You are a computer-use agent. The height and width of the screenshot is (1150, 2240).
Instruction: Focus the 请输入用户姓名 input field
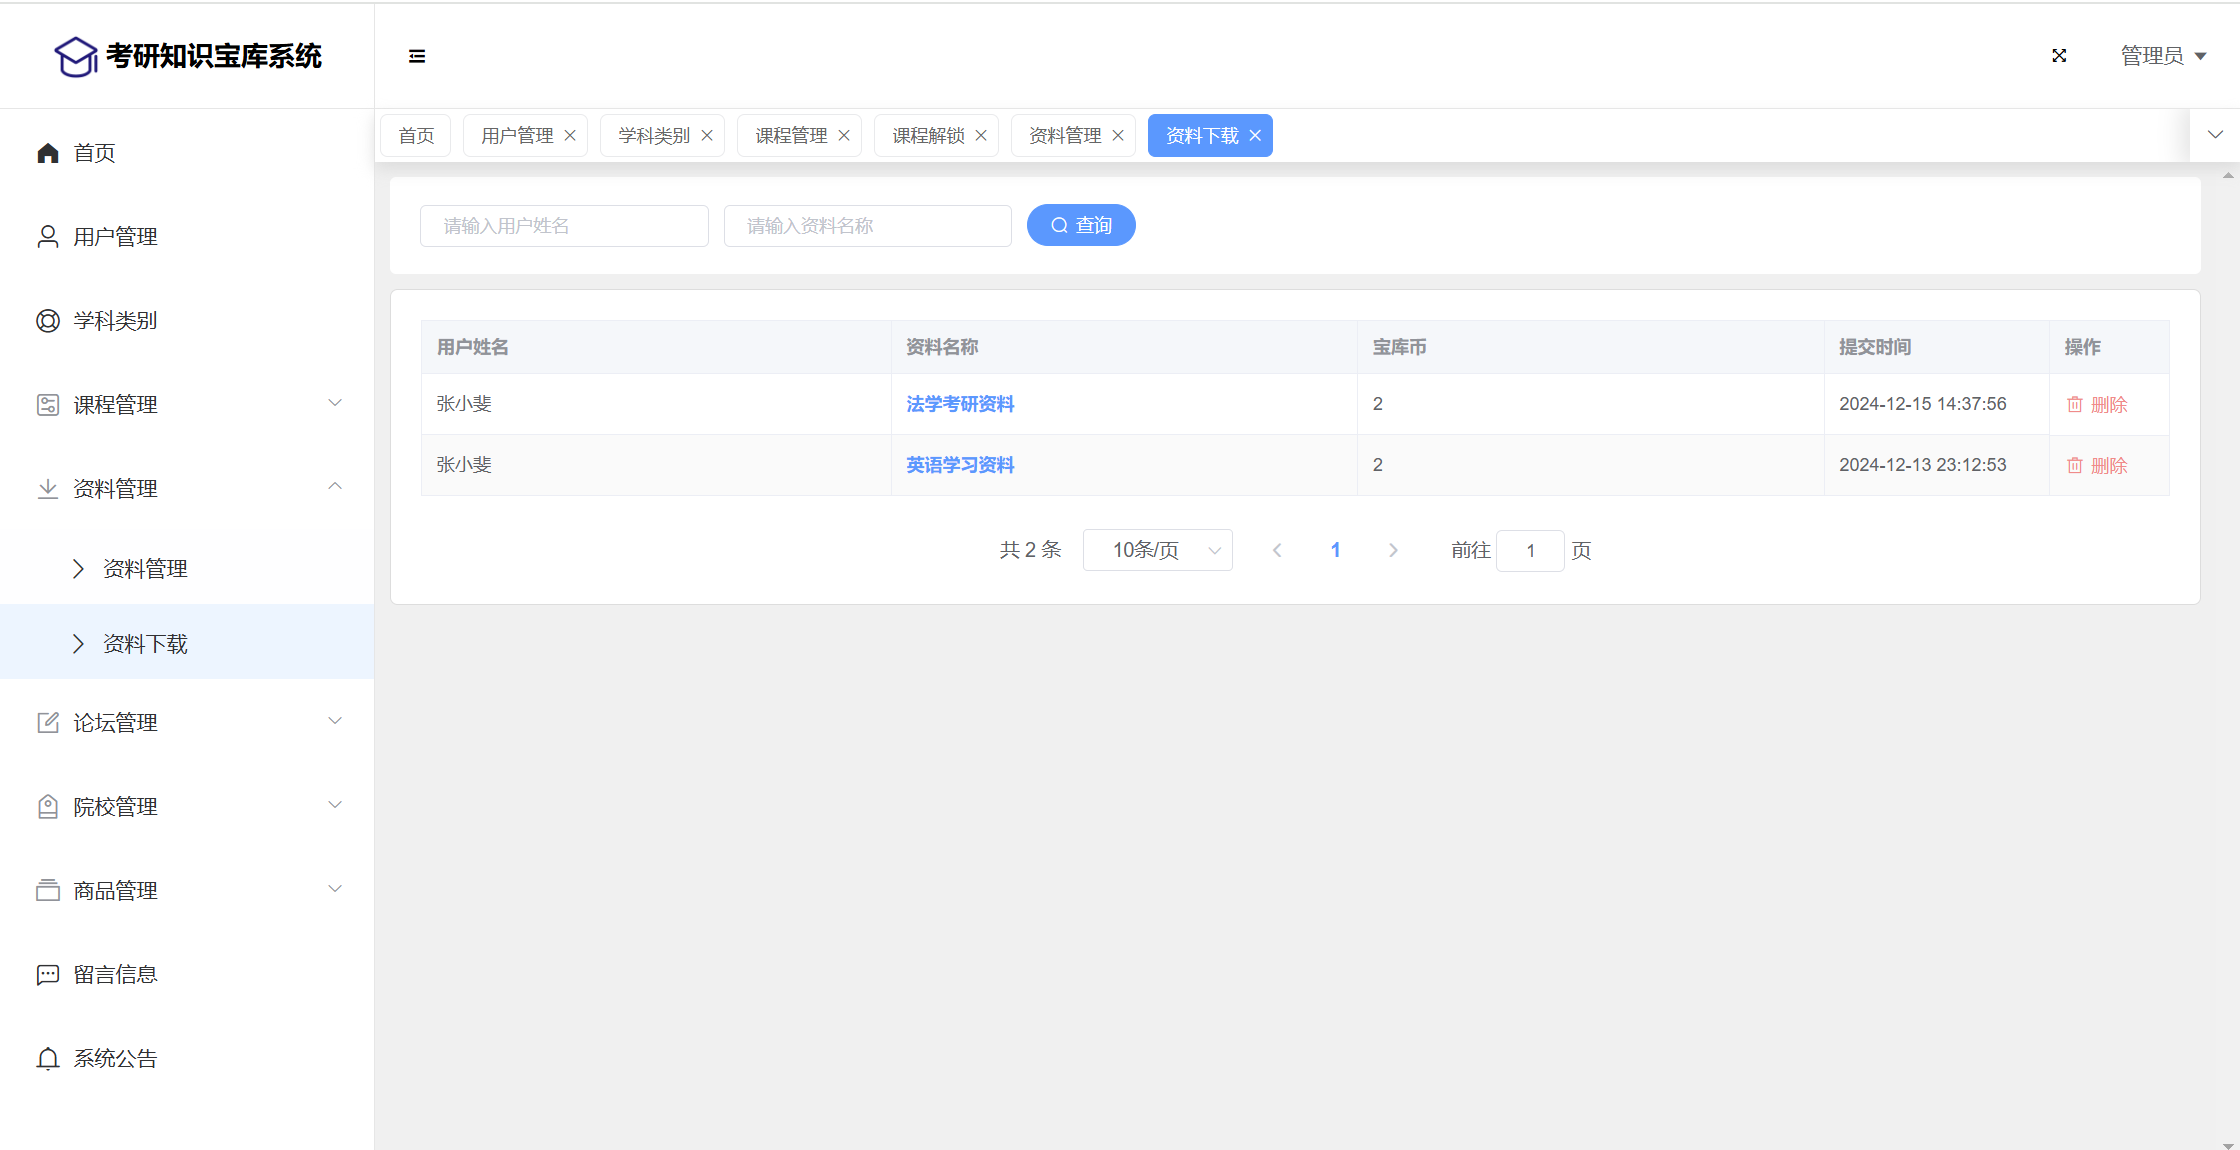[x=564, y=226]
